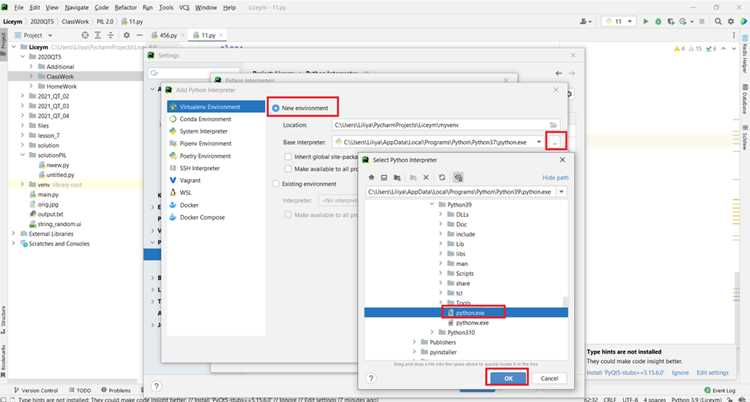Confirm with OK in Select Python Interpreter
Screen dimensions: 750x402
coord(508,378)
